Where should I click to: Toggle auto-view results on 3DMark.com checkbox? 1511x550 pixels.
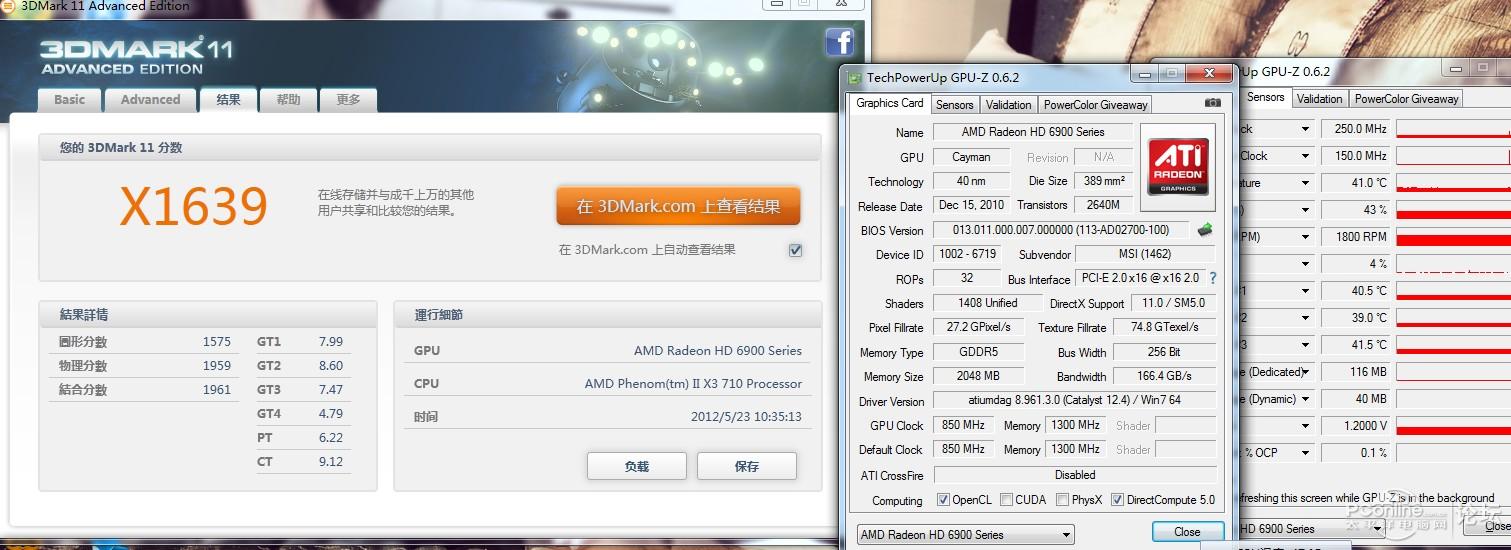point(795,250)
